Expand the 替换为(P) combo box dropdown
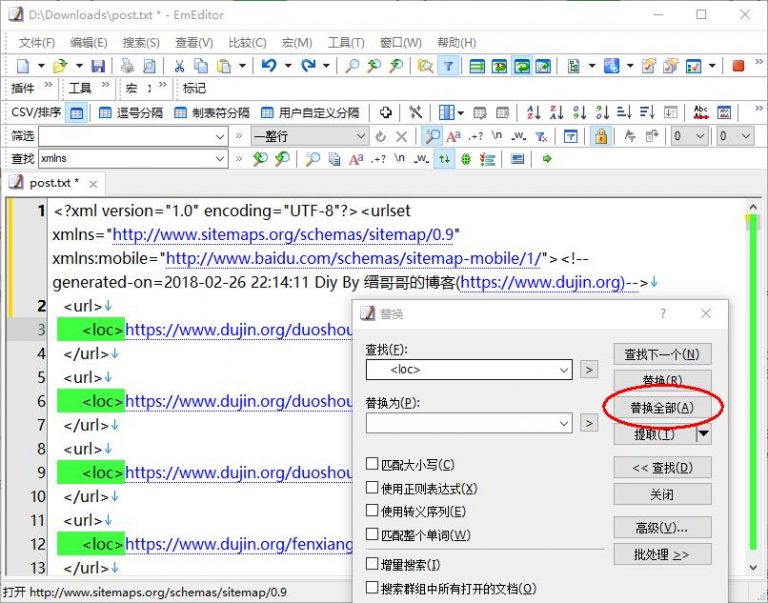 pyautogui.click(x=564, y=423)
